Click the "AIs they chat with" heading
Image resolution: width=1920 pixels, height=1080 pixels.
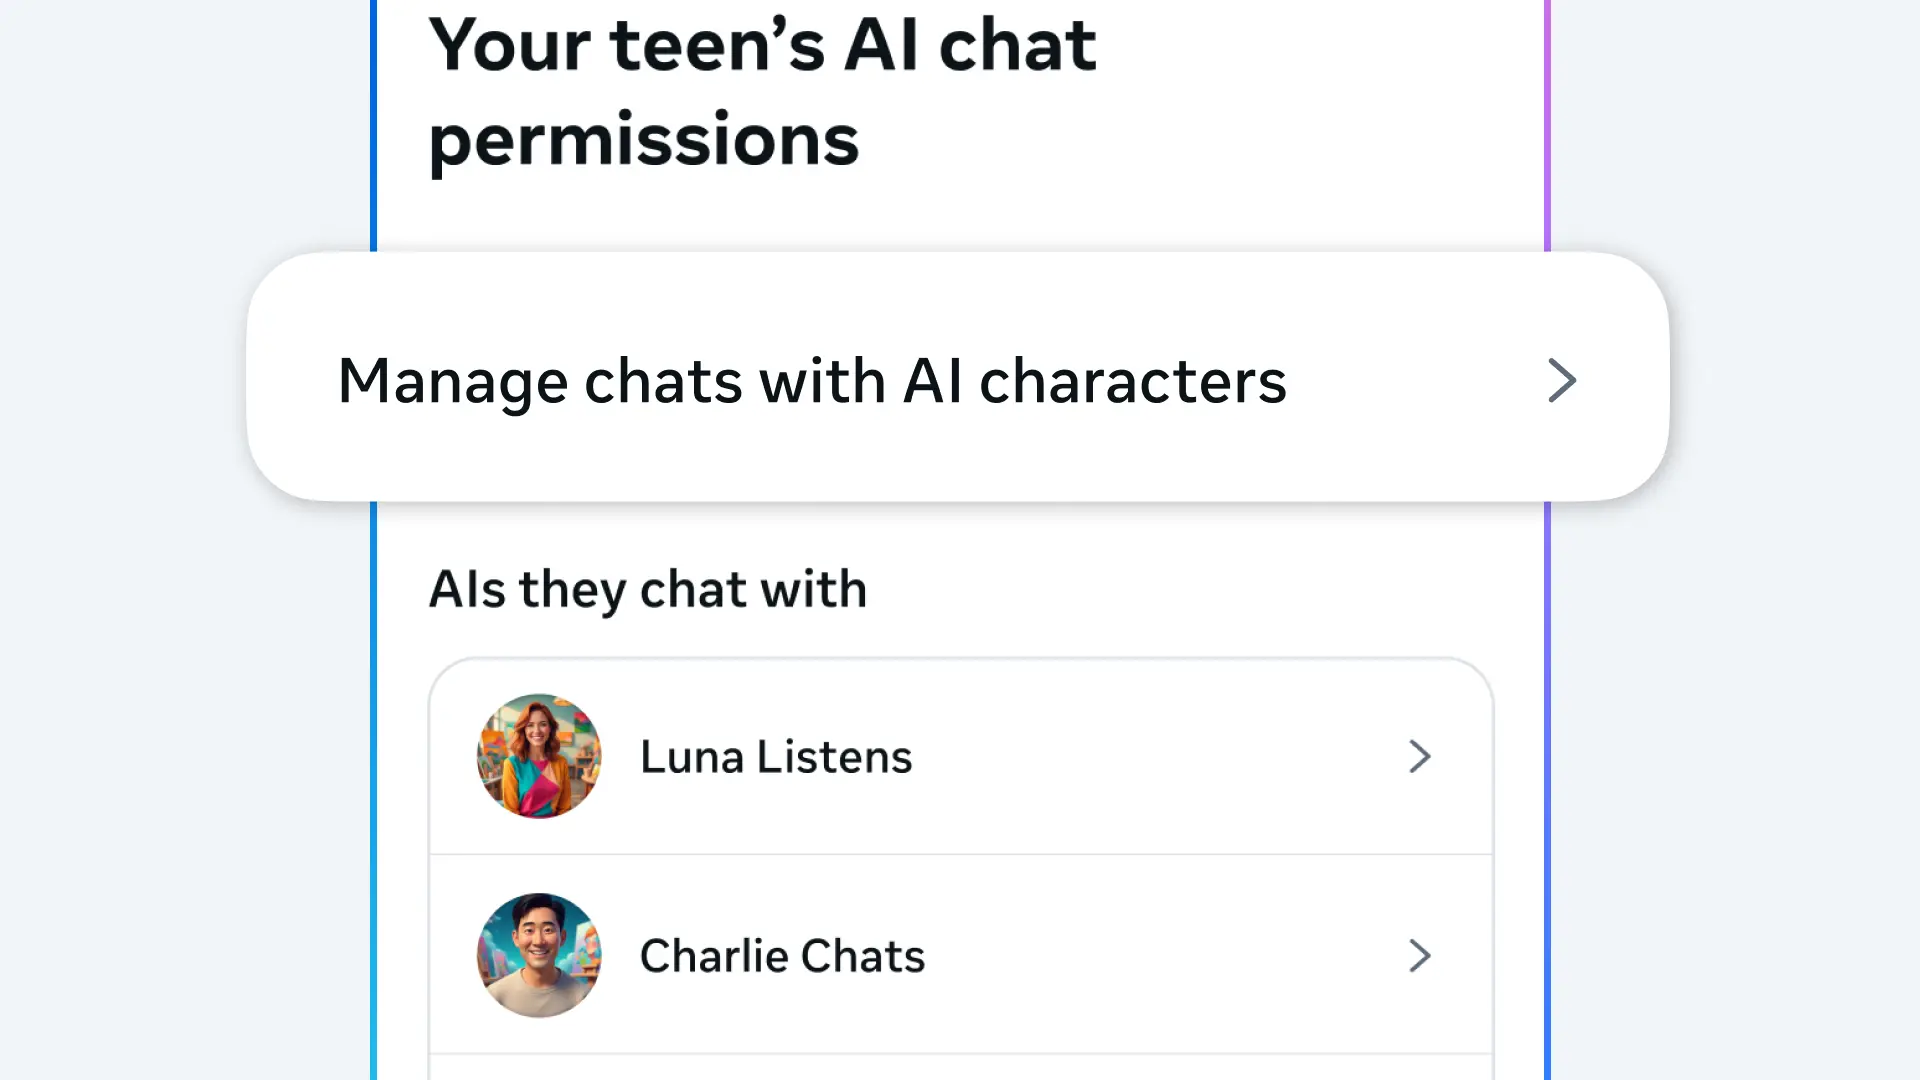[x=648, y=589]
